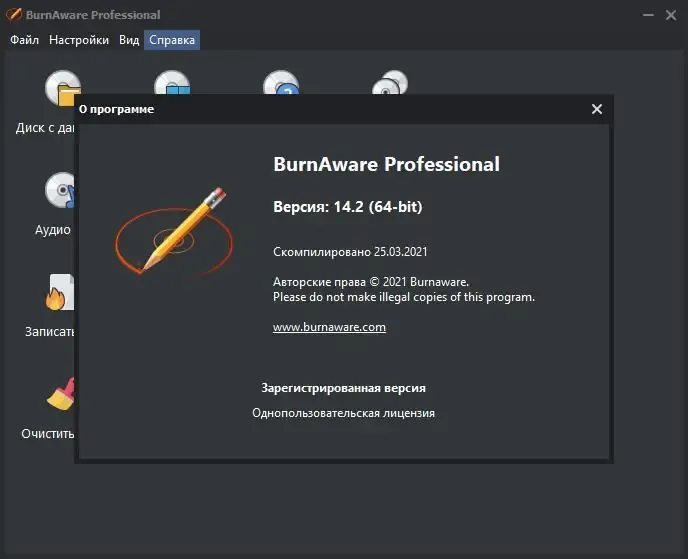Click the Скомпилировано 25.03.2021 text
Viewport: 688px width, 559px height.
click(x=350, y=252)
